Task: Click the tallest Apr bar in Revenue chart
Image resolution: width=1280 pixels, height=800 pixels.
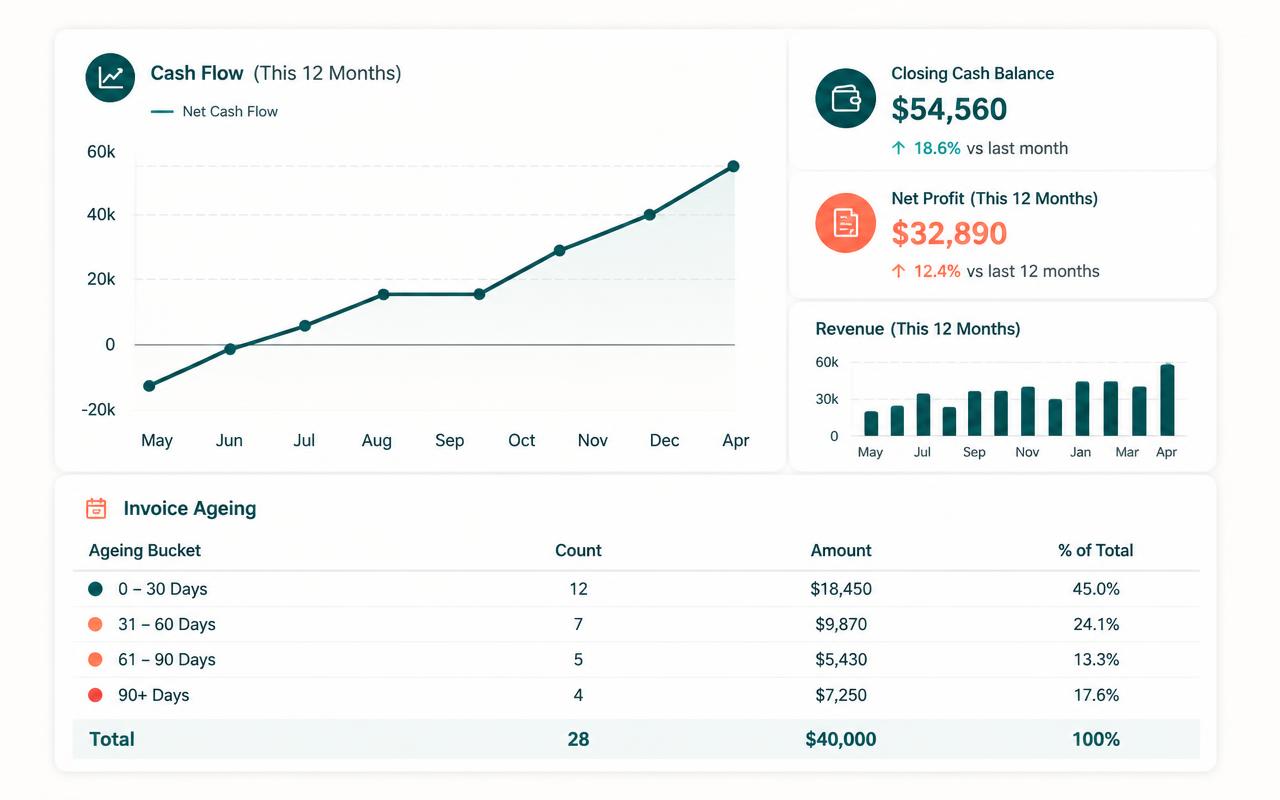Action: (x=1167, y=400)
